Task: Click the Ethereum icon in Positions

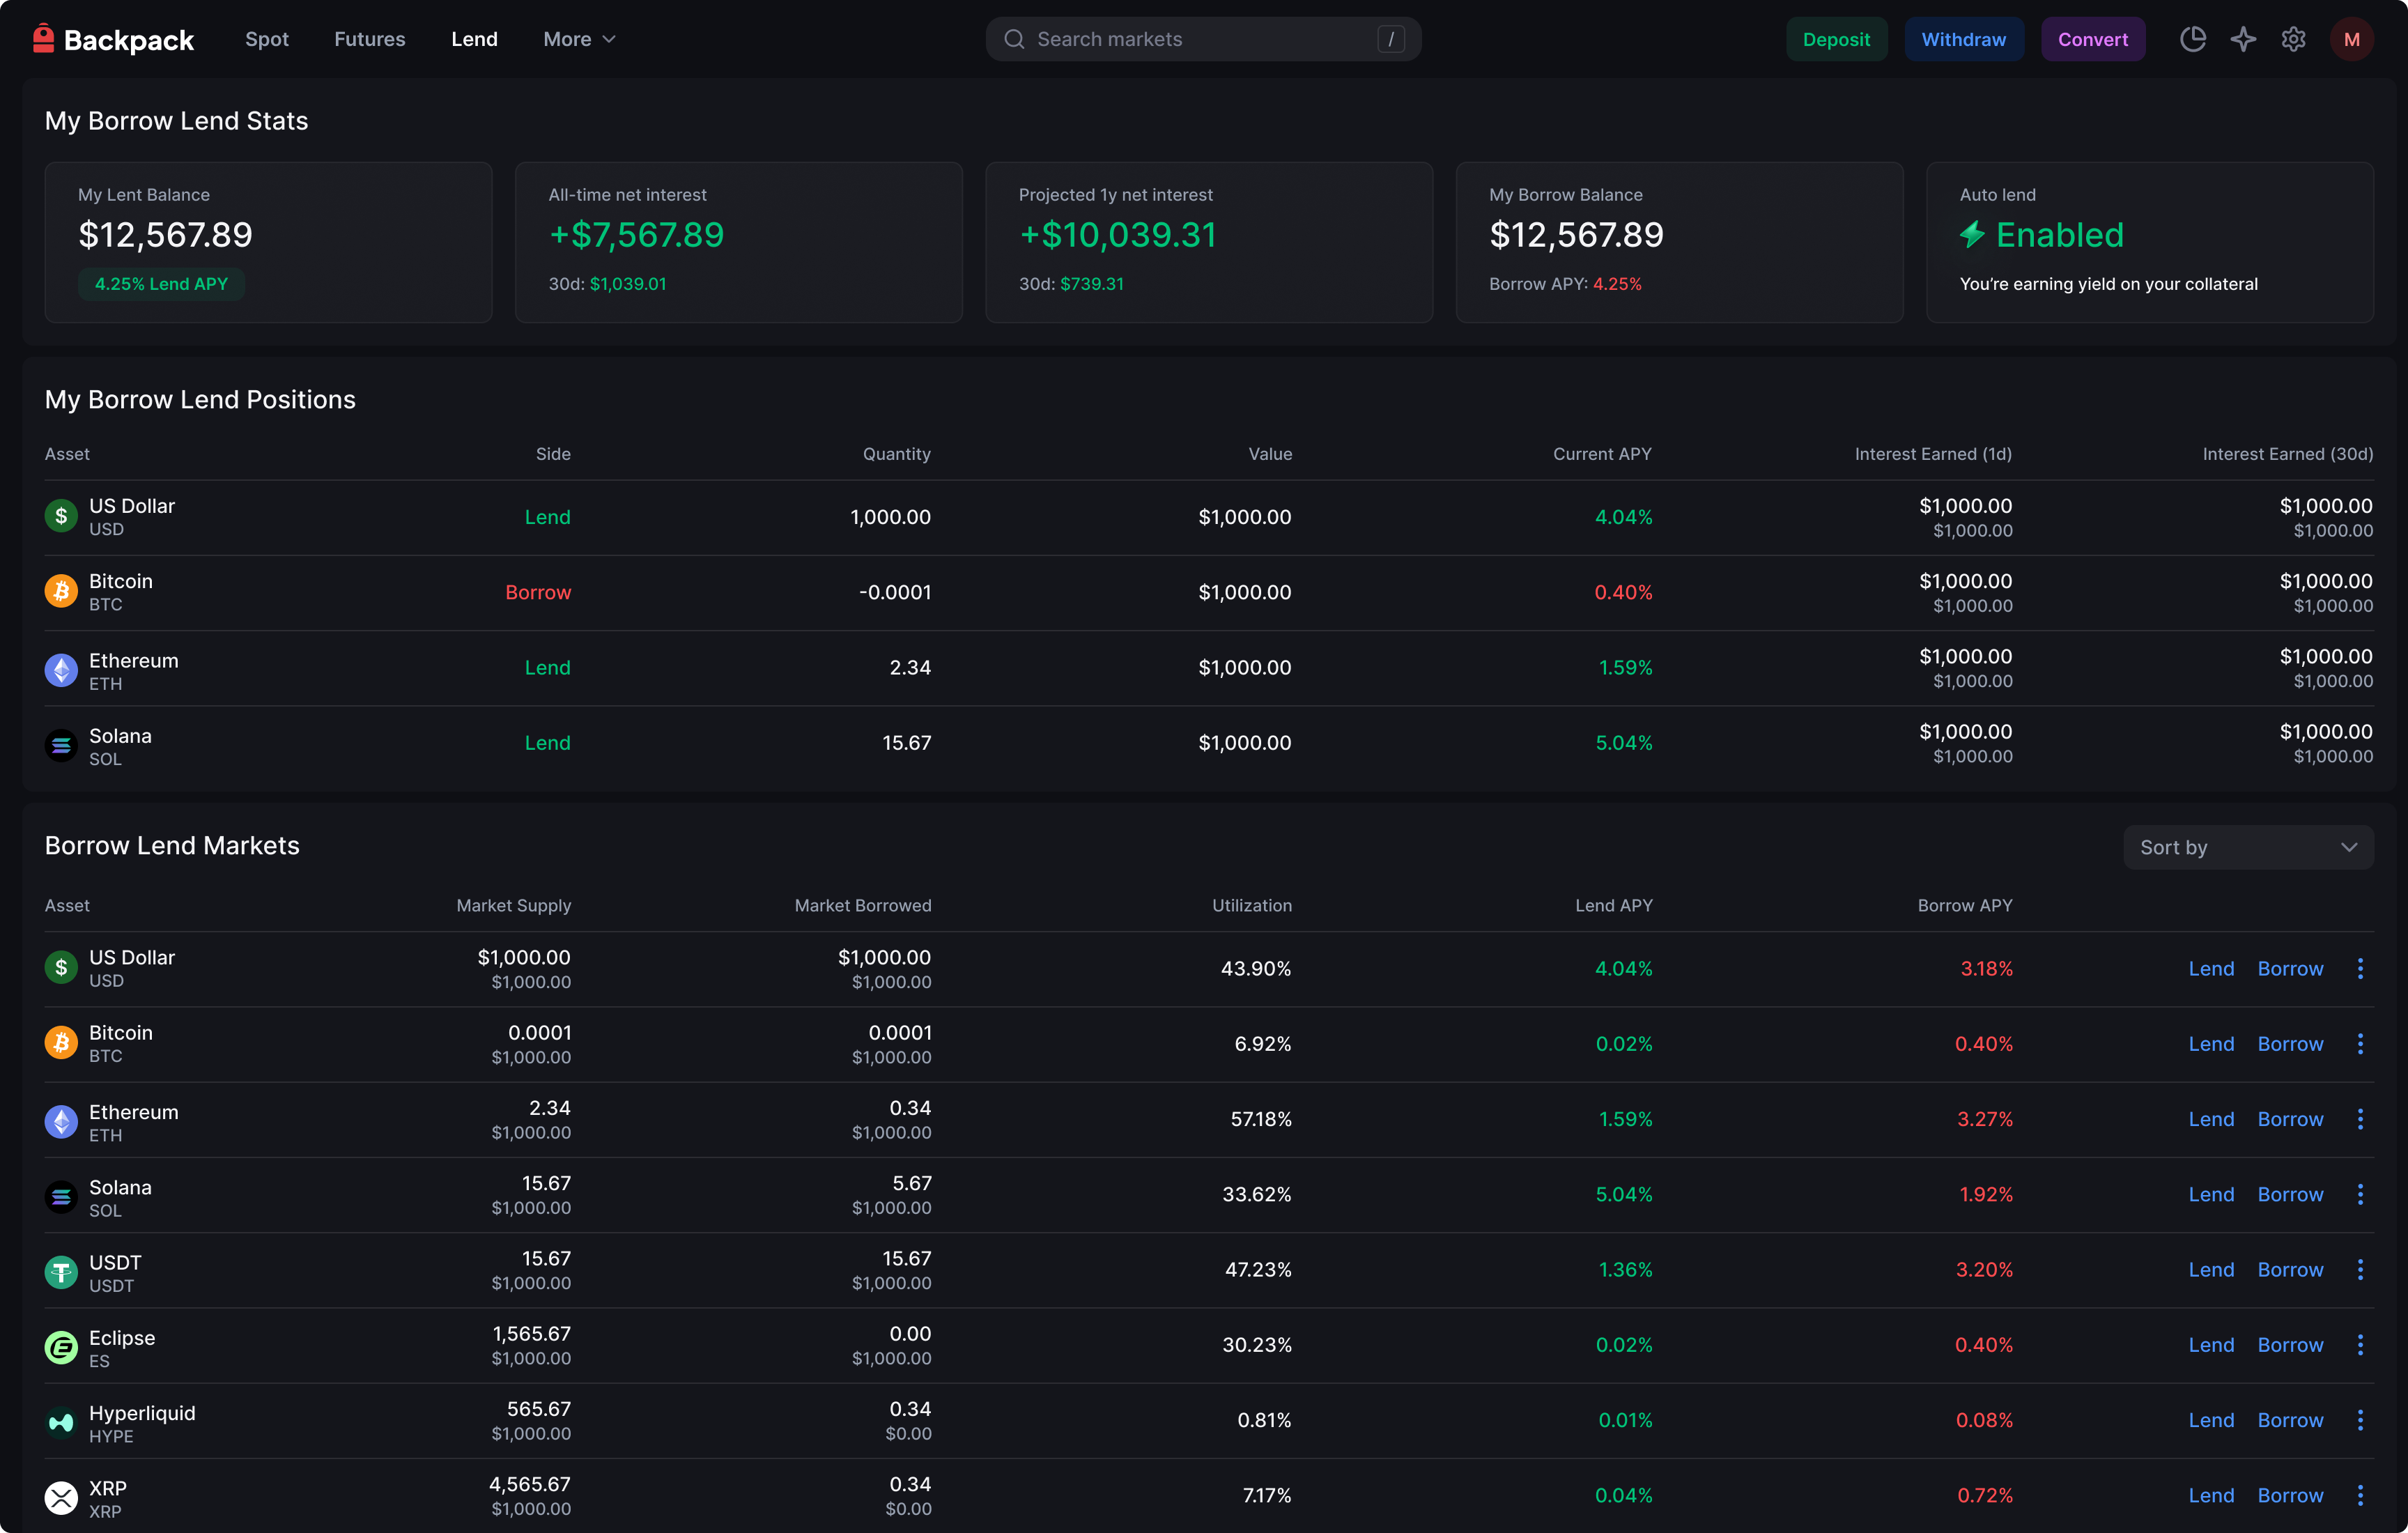Action: (61, 669)
